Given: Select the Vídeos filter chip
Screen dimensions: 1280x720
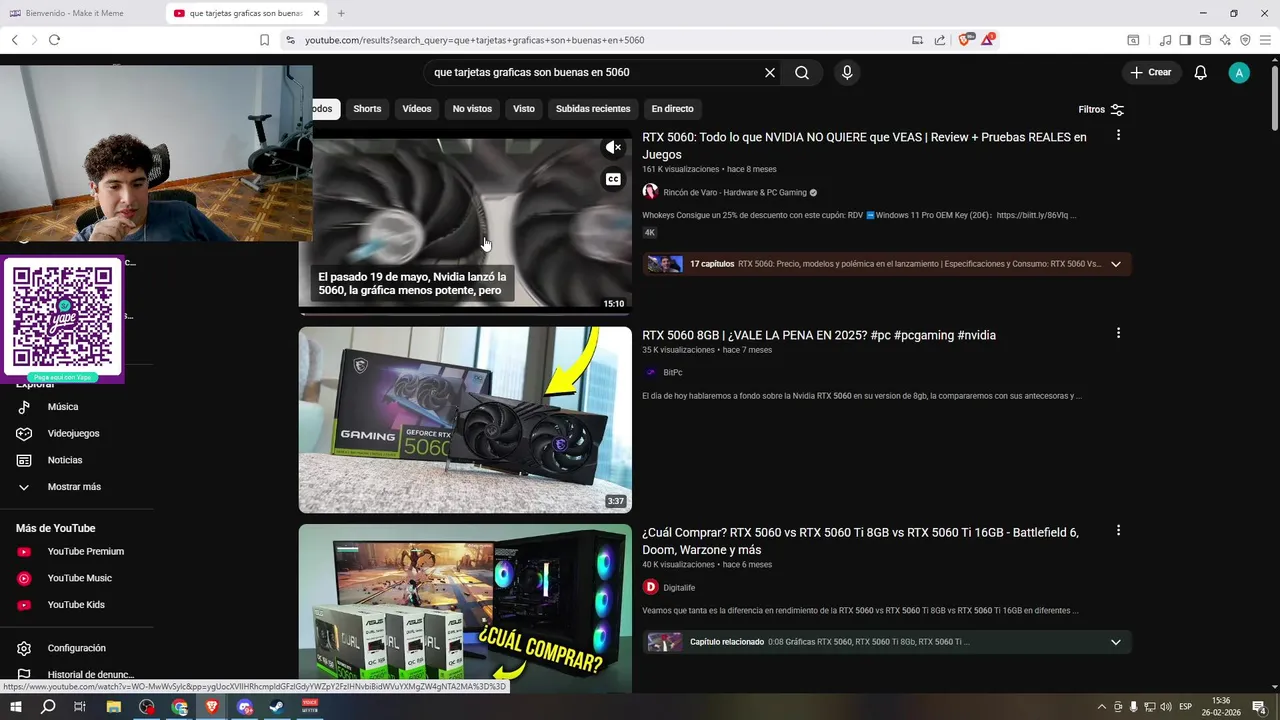Looking at the screenshot, I should pyautogui.click(x=417, y=109).
